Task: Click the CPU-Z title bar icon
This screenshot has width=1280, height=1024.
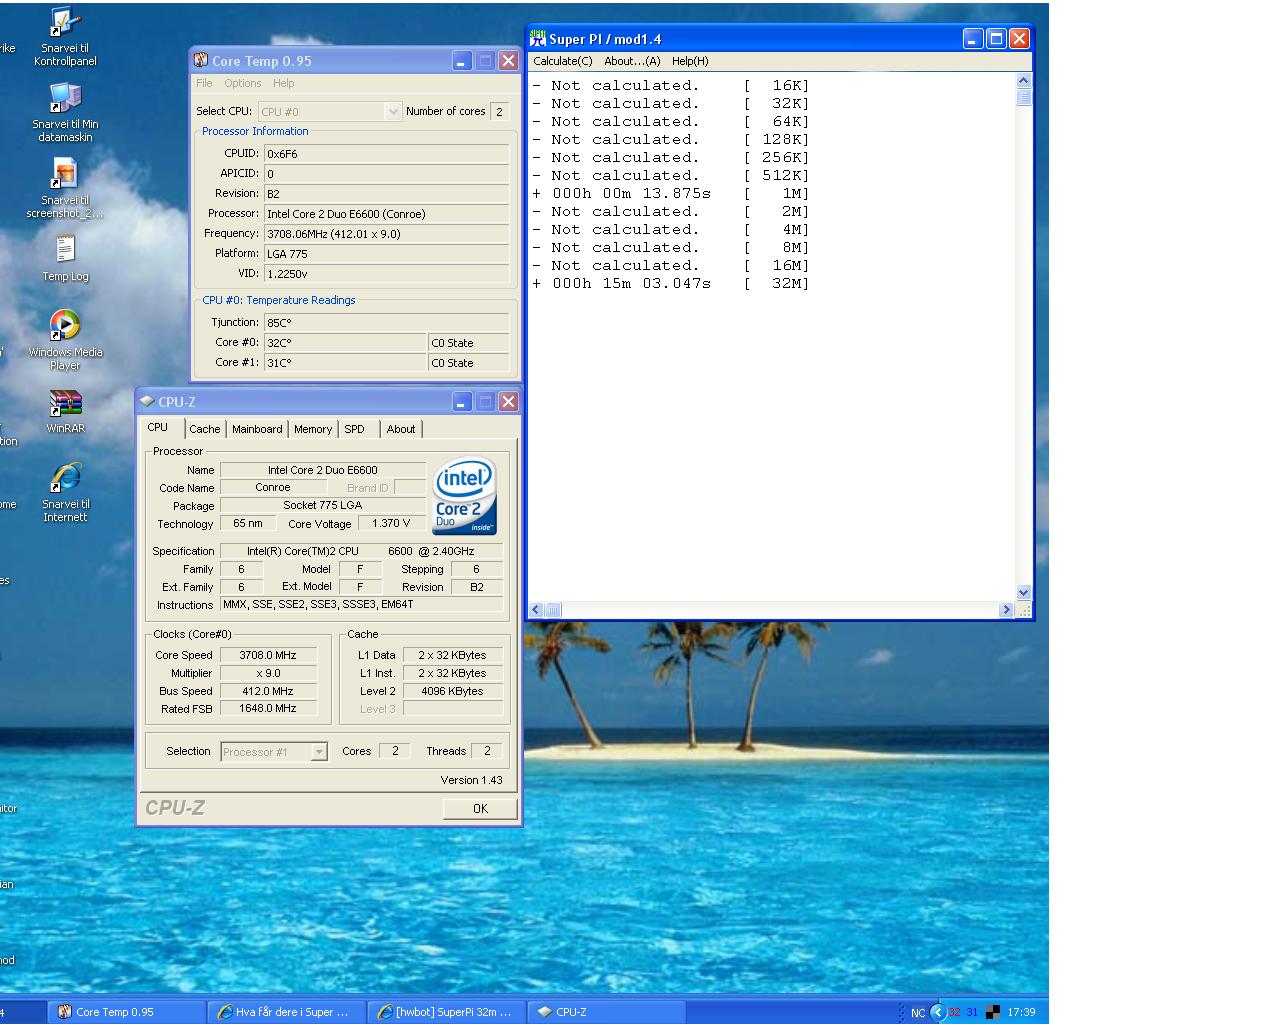Action: (x=147, y=401)
